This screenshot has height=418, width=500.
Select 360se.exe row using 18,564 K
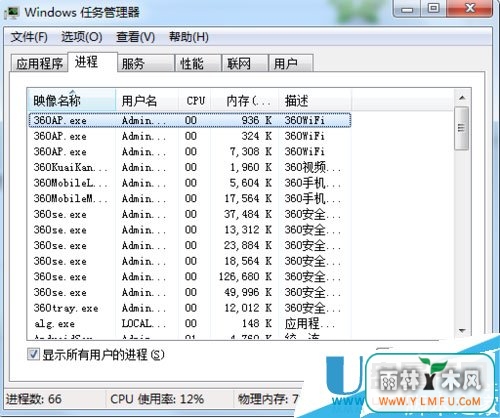(190, 261)
